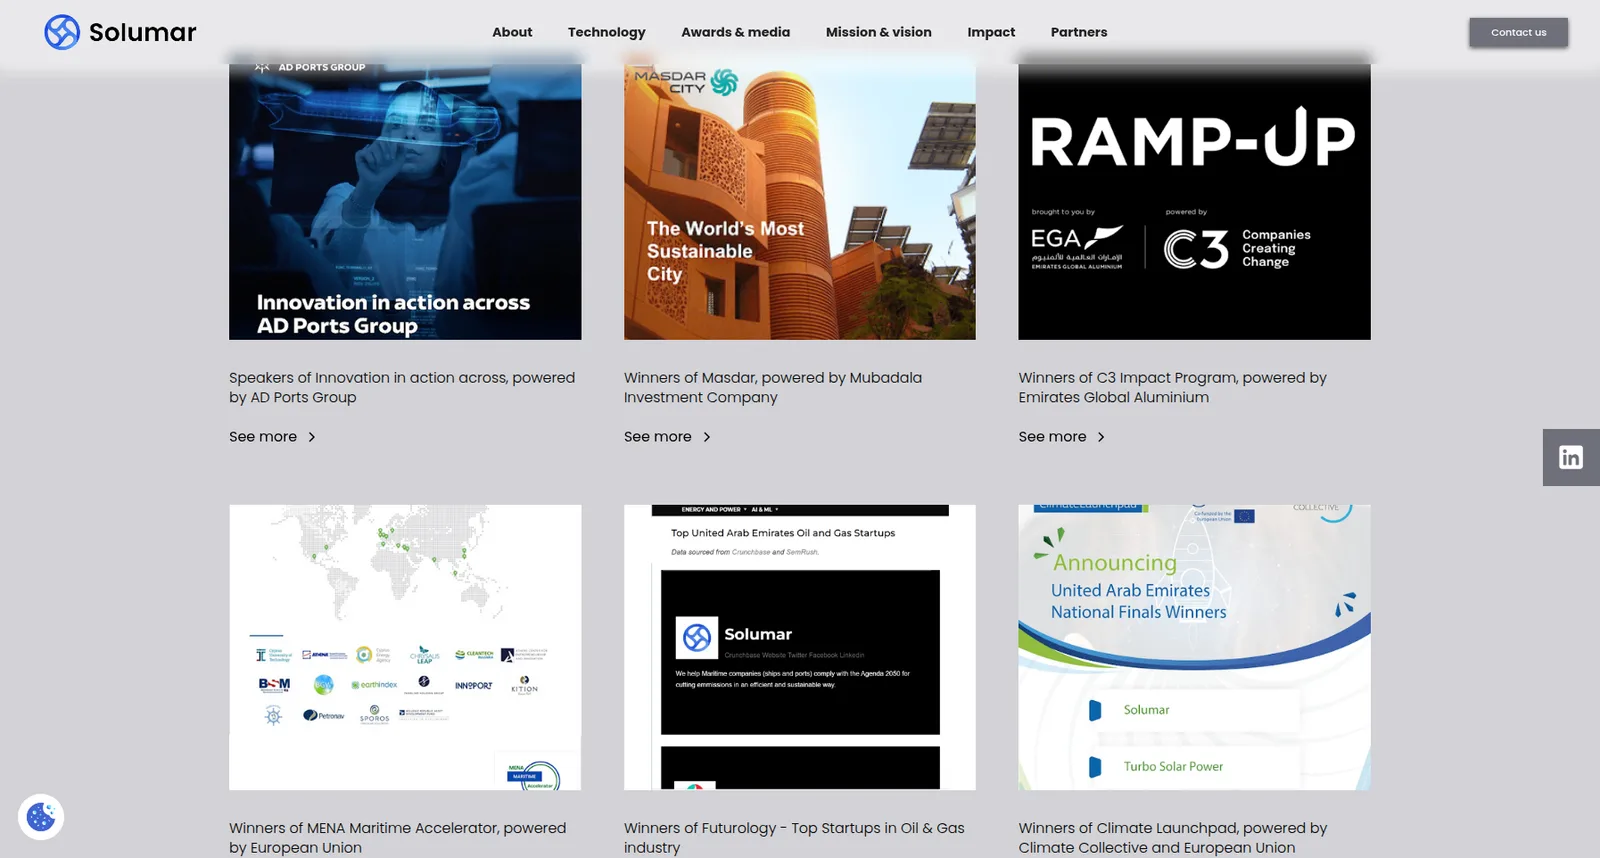Open the Partners nav link
The width and height of the screenshot is (1600, 858).
(1079, 32)
